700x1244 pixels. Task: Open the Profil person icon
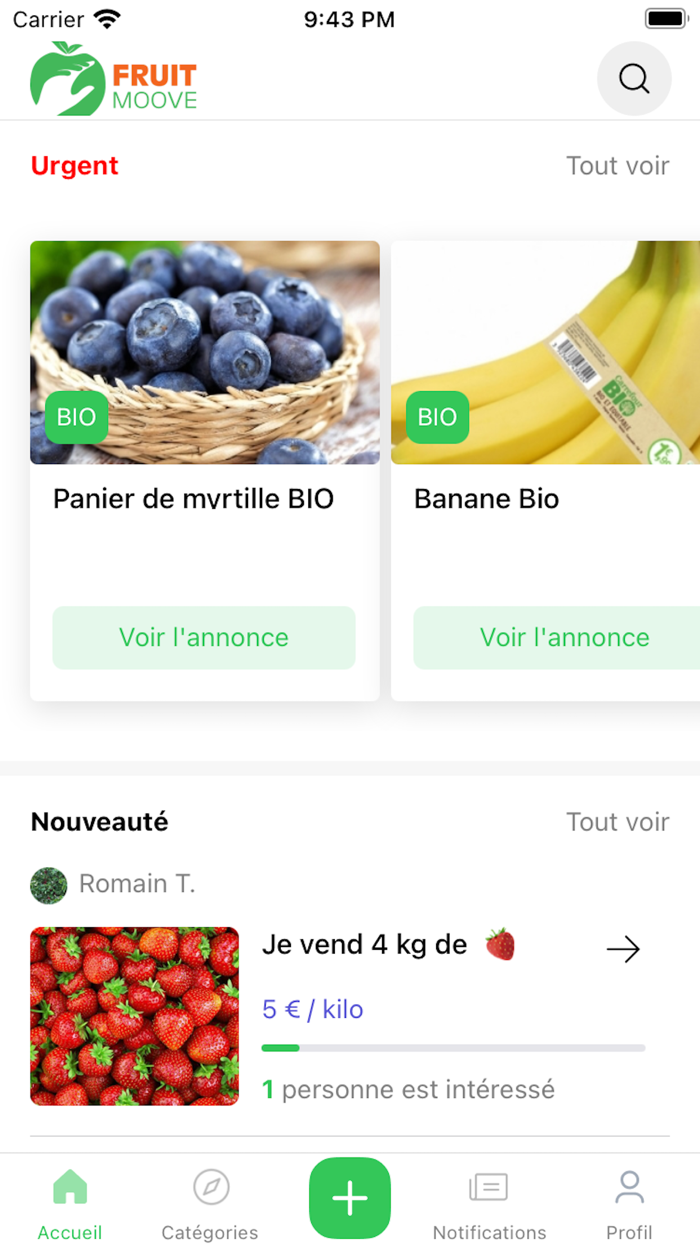coord(629,1186)
